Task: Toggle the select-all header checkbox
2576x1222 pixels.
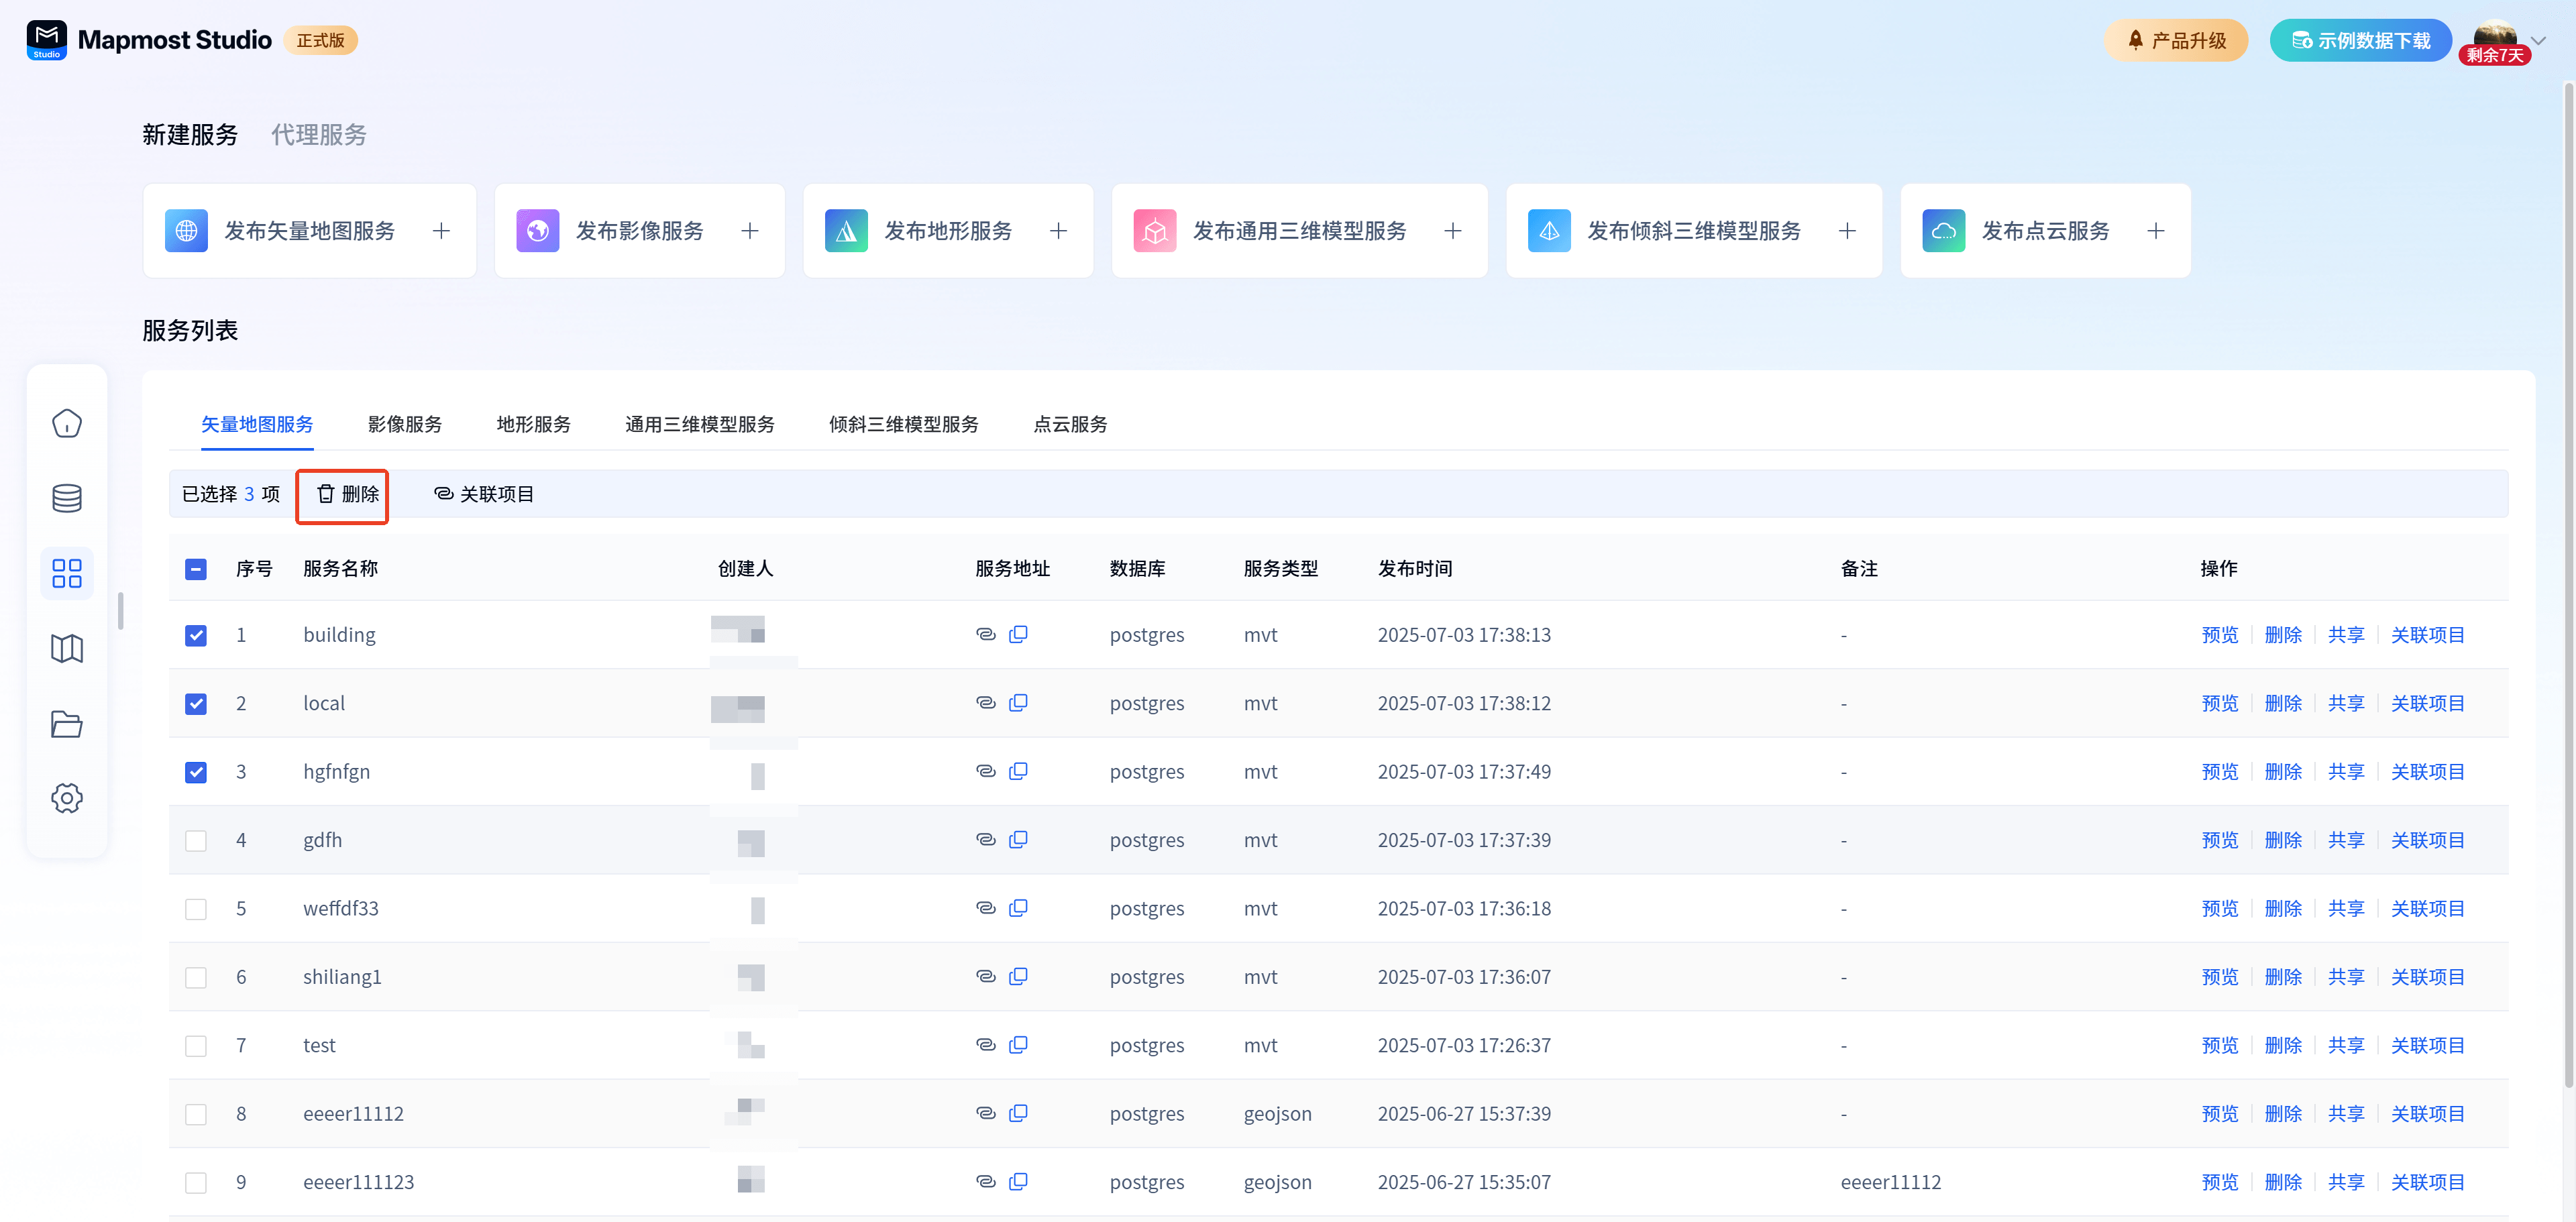Action: [x=196, y=569]
